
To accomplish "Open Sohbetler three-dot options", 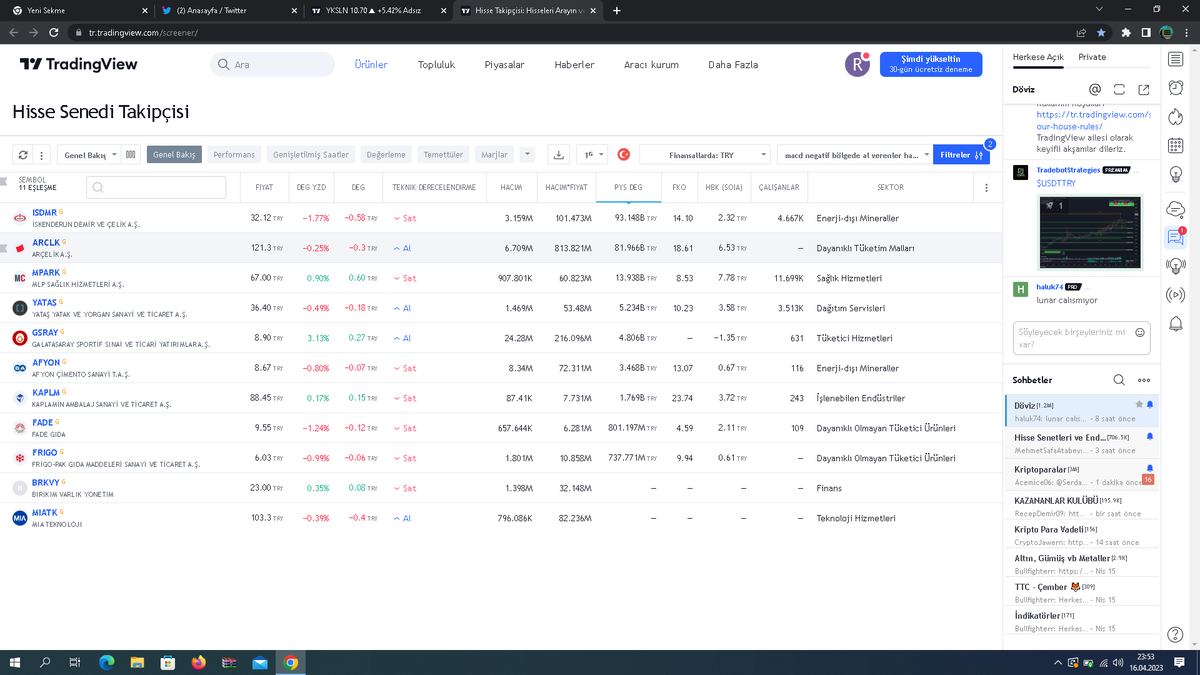I will (1143, 380).
